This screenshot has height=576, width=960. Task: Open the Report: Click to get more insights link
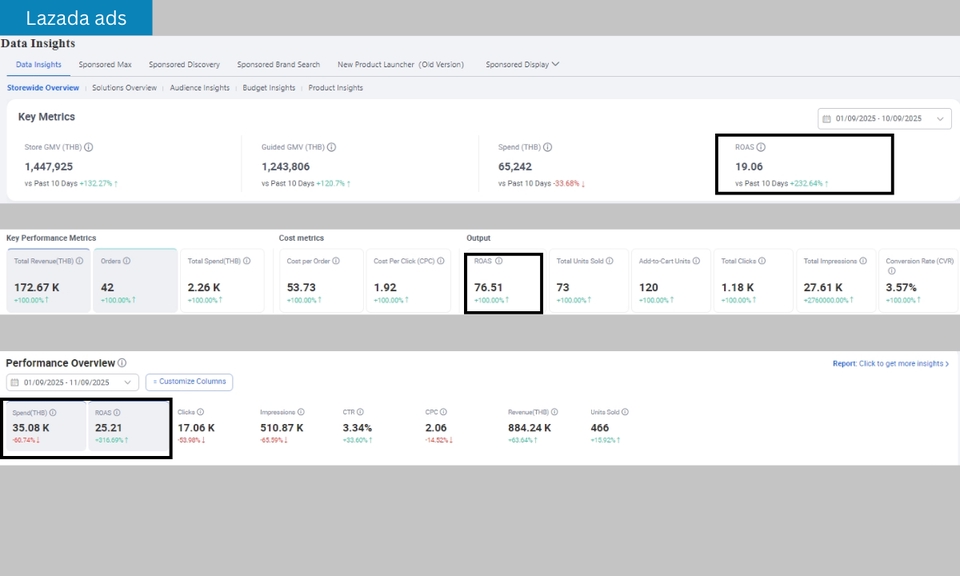click(890, 364)
